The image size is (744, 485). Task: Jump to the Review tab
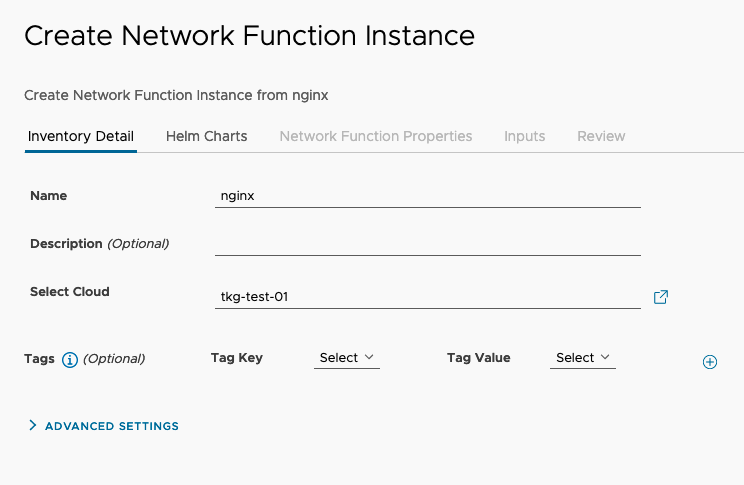pyautogui.click(x=601, y=137)
